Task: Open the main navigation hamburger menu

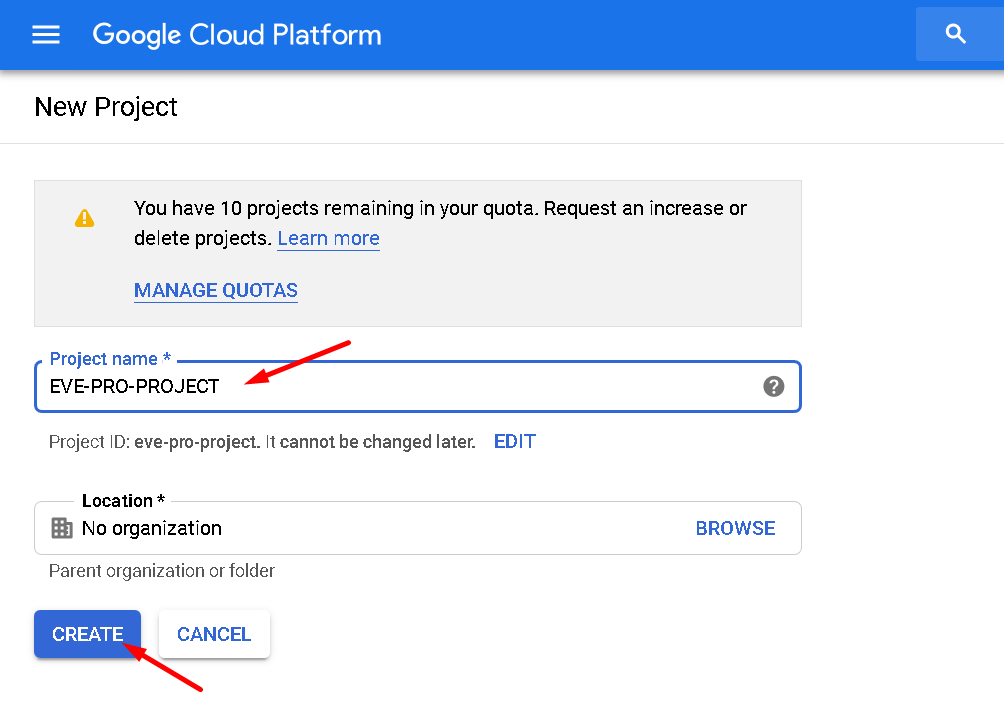Action: coord(46,35)
